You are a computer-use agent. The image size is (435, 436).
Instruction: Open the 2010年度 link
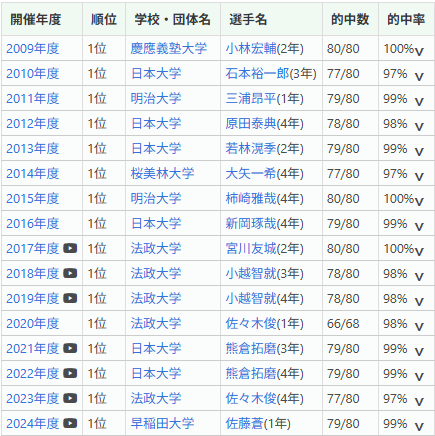33,74
